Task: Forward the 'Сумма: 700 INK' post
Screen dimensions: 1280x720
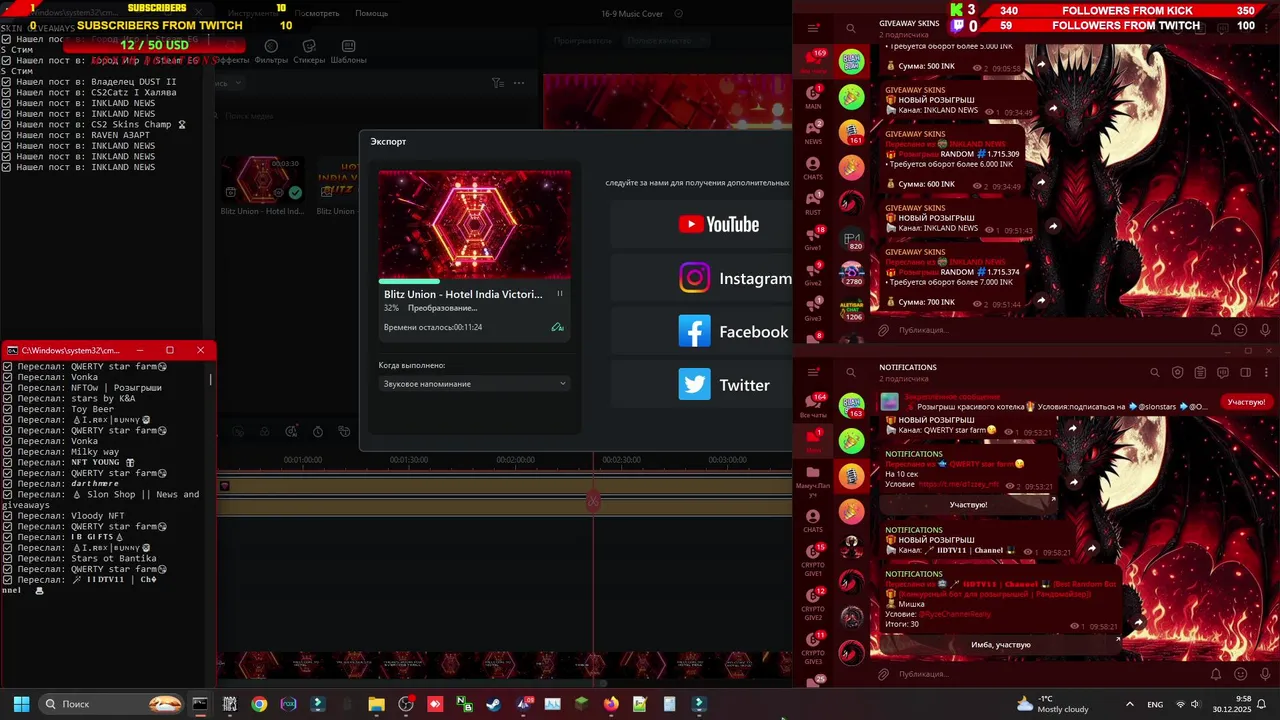Action: pyautogui.click(x=1041, y=300)
